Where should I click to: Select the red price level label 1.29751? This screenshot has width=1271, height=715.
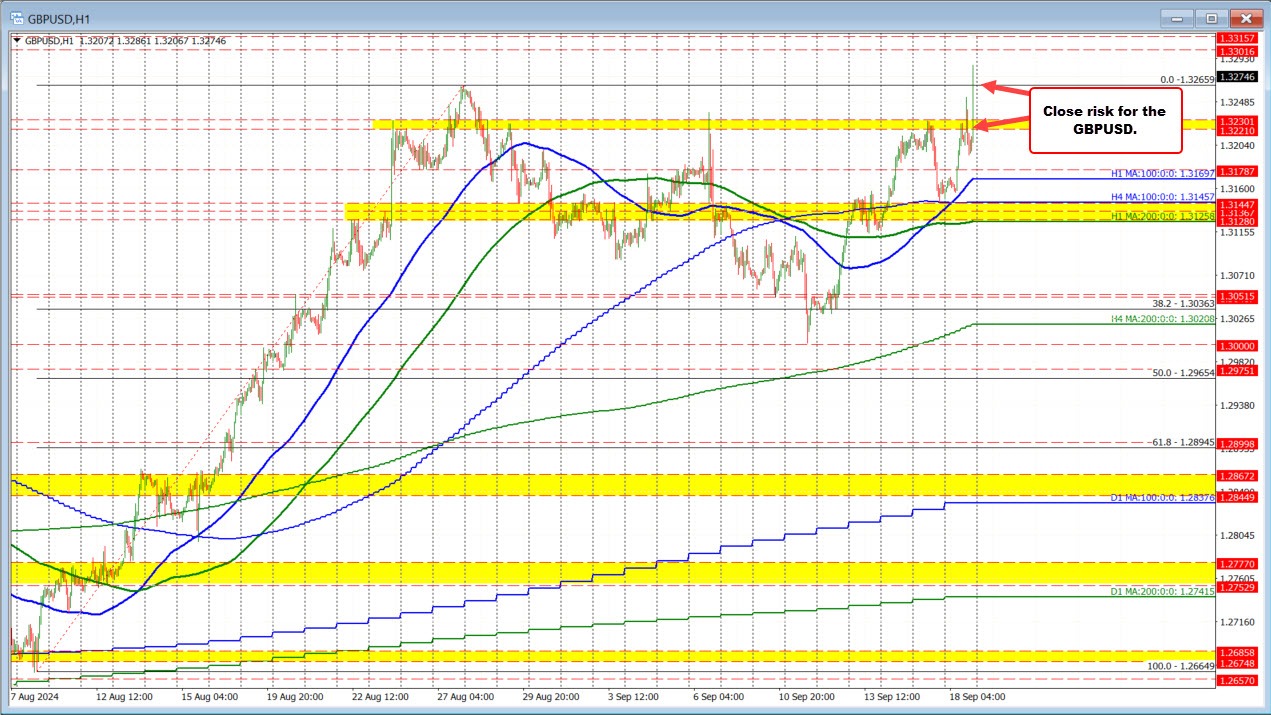coord(1236,370)
